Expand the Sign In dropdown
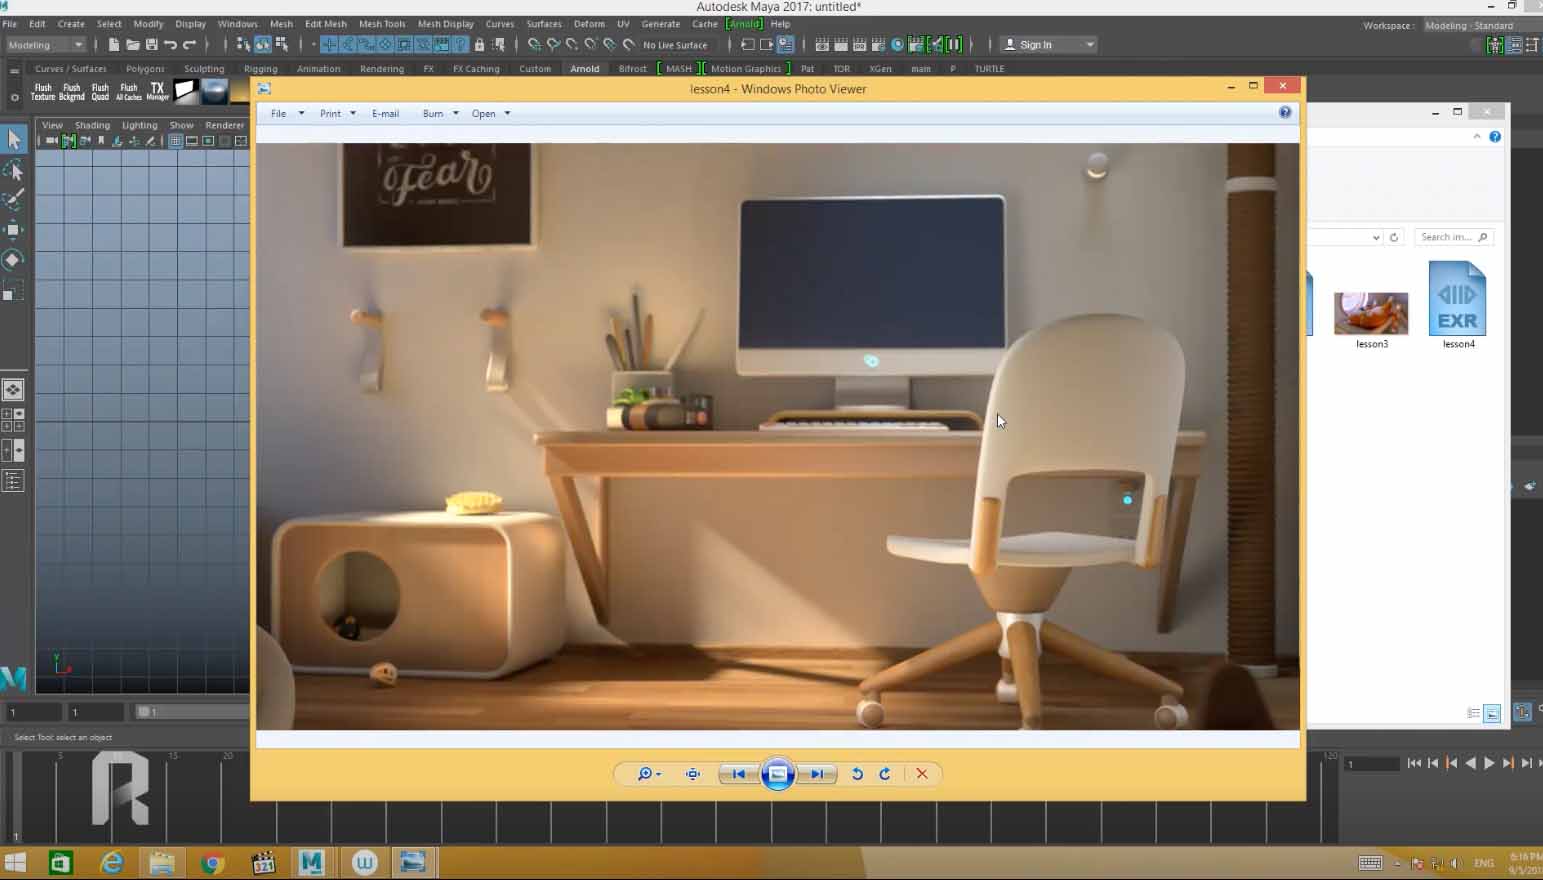The height and width of the screenshot is (880, 1543). 1089,45
